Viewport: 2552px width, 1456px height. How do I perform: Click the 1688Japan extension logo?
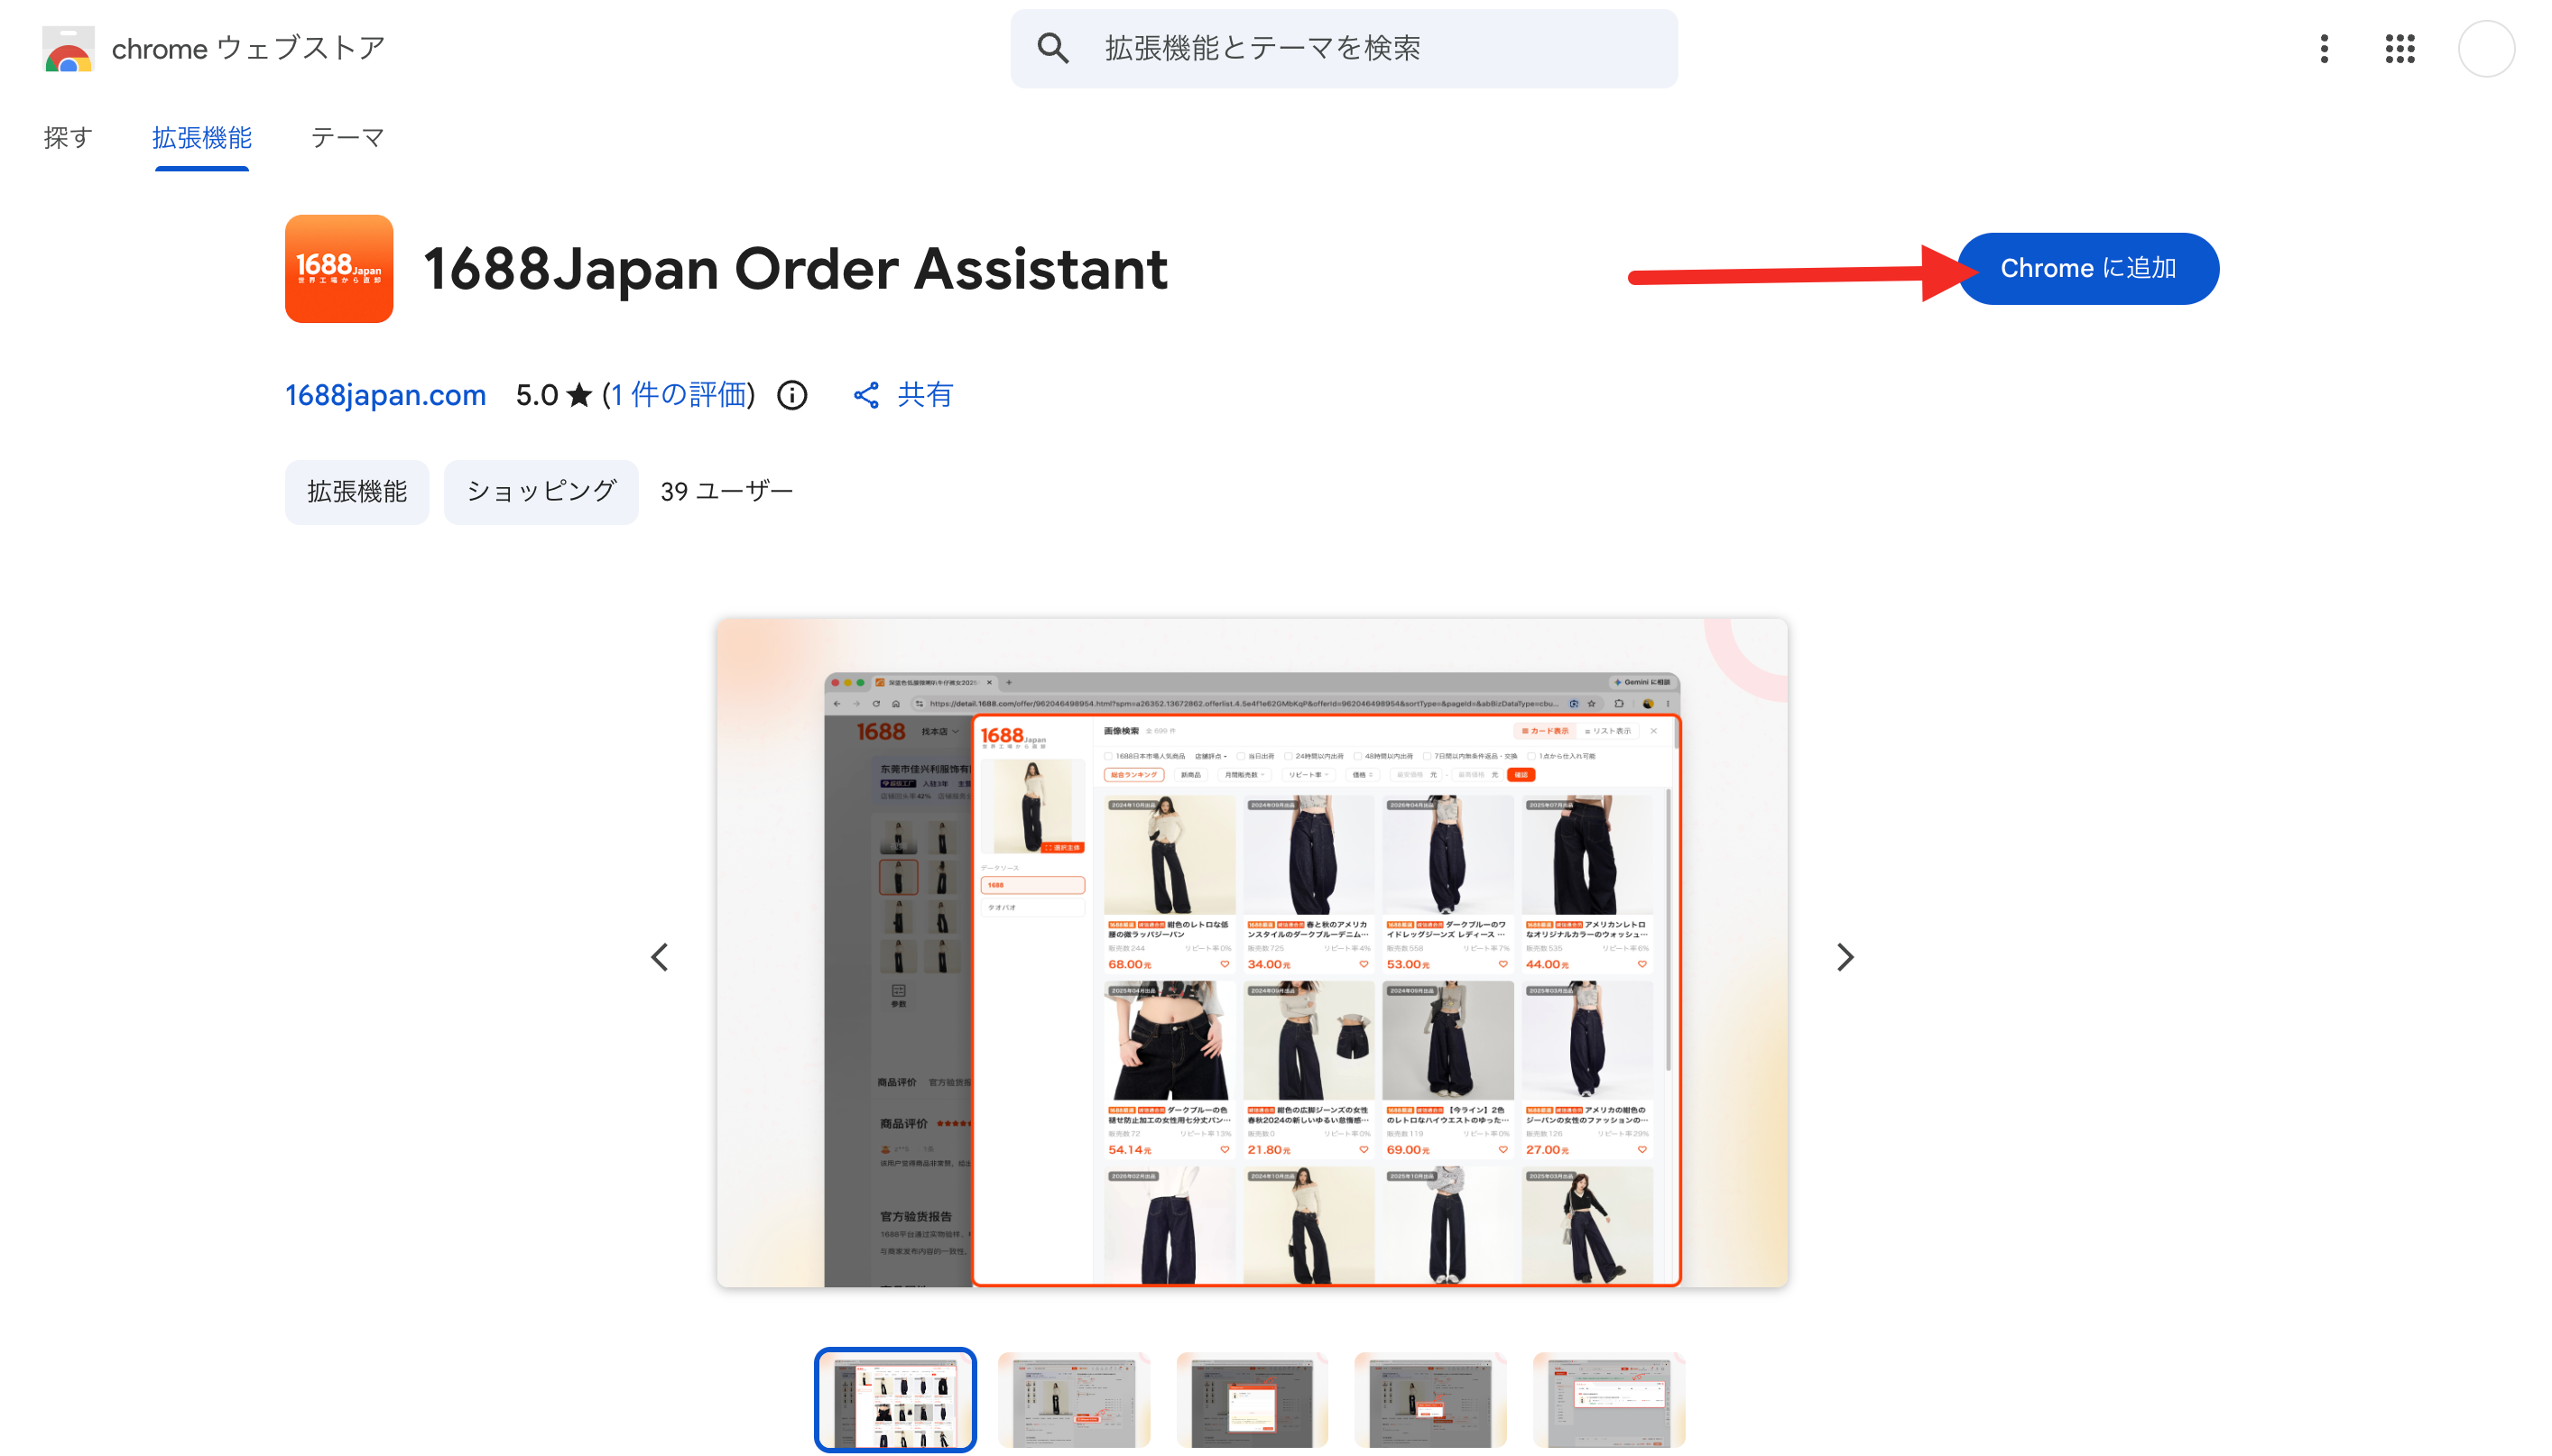click(339, 268)
